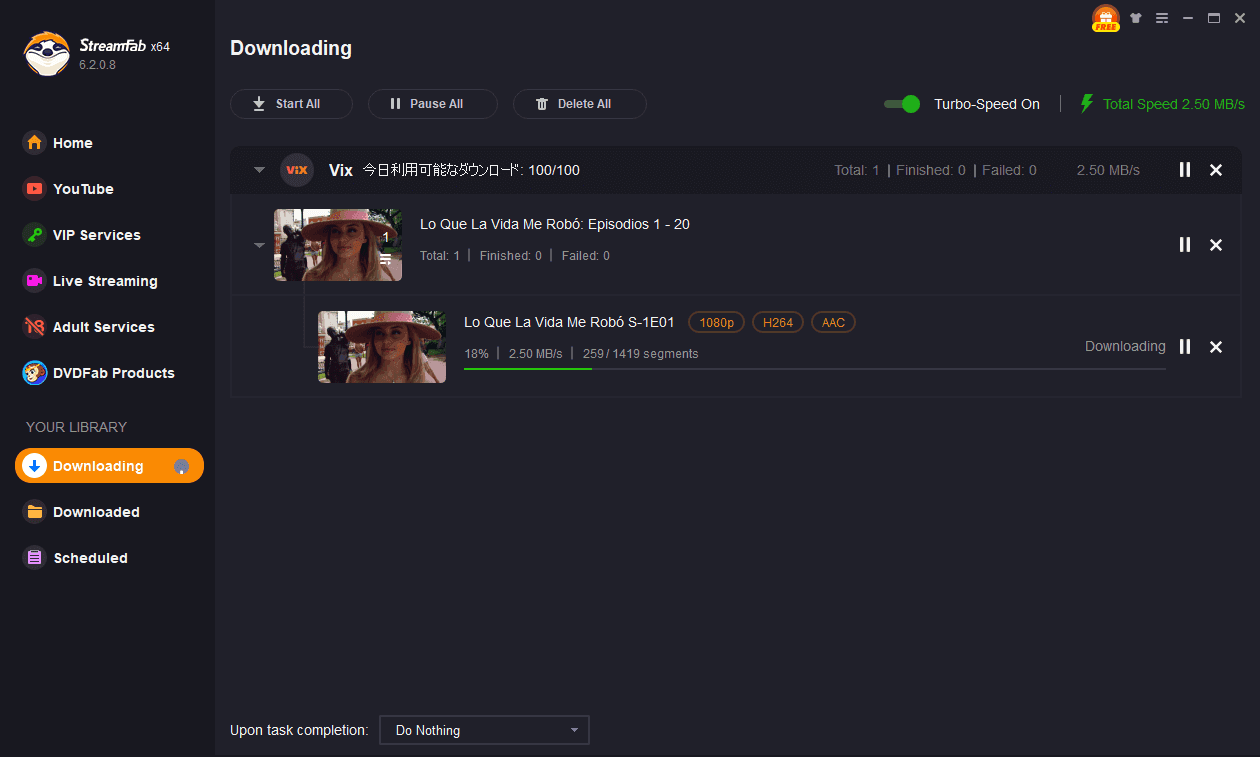Click the VIP Services key icon
The height and width of the screenshot is (757, 1260).
[x=35, y=235]
